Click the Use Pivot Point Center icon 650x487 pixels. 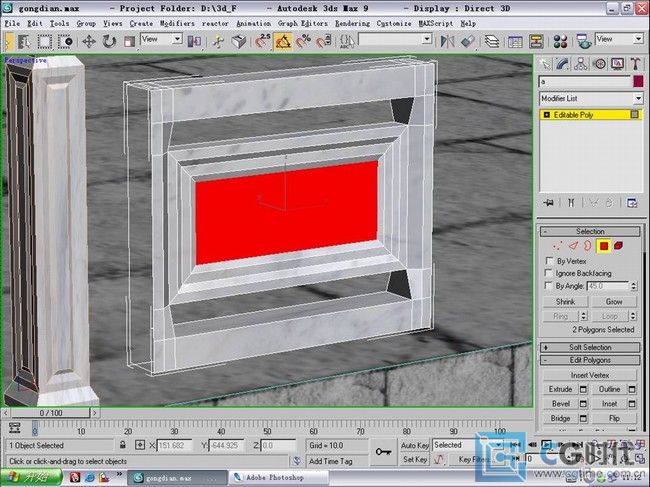tap(194, 41)
